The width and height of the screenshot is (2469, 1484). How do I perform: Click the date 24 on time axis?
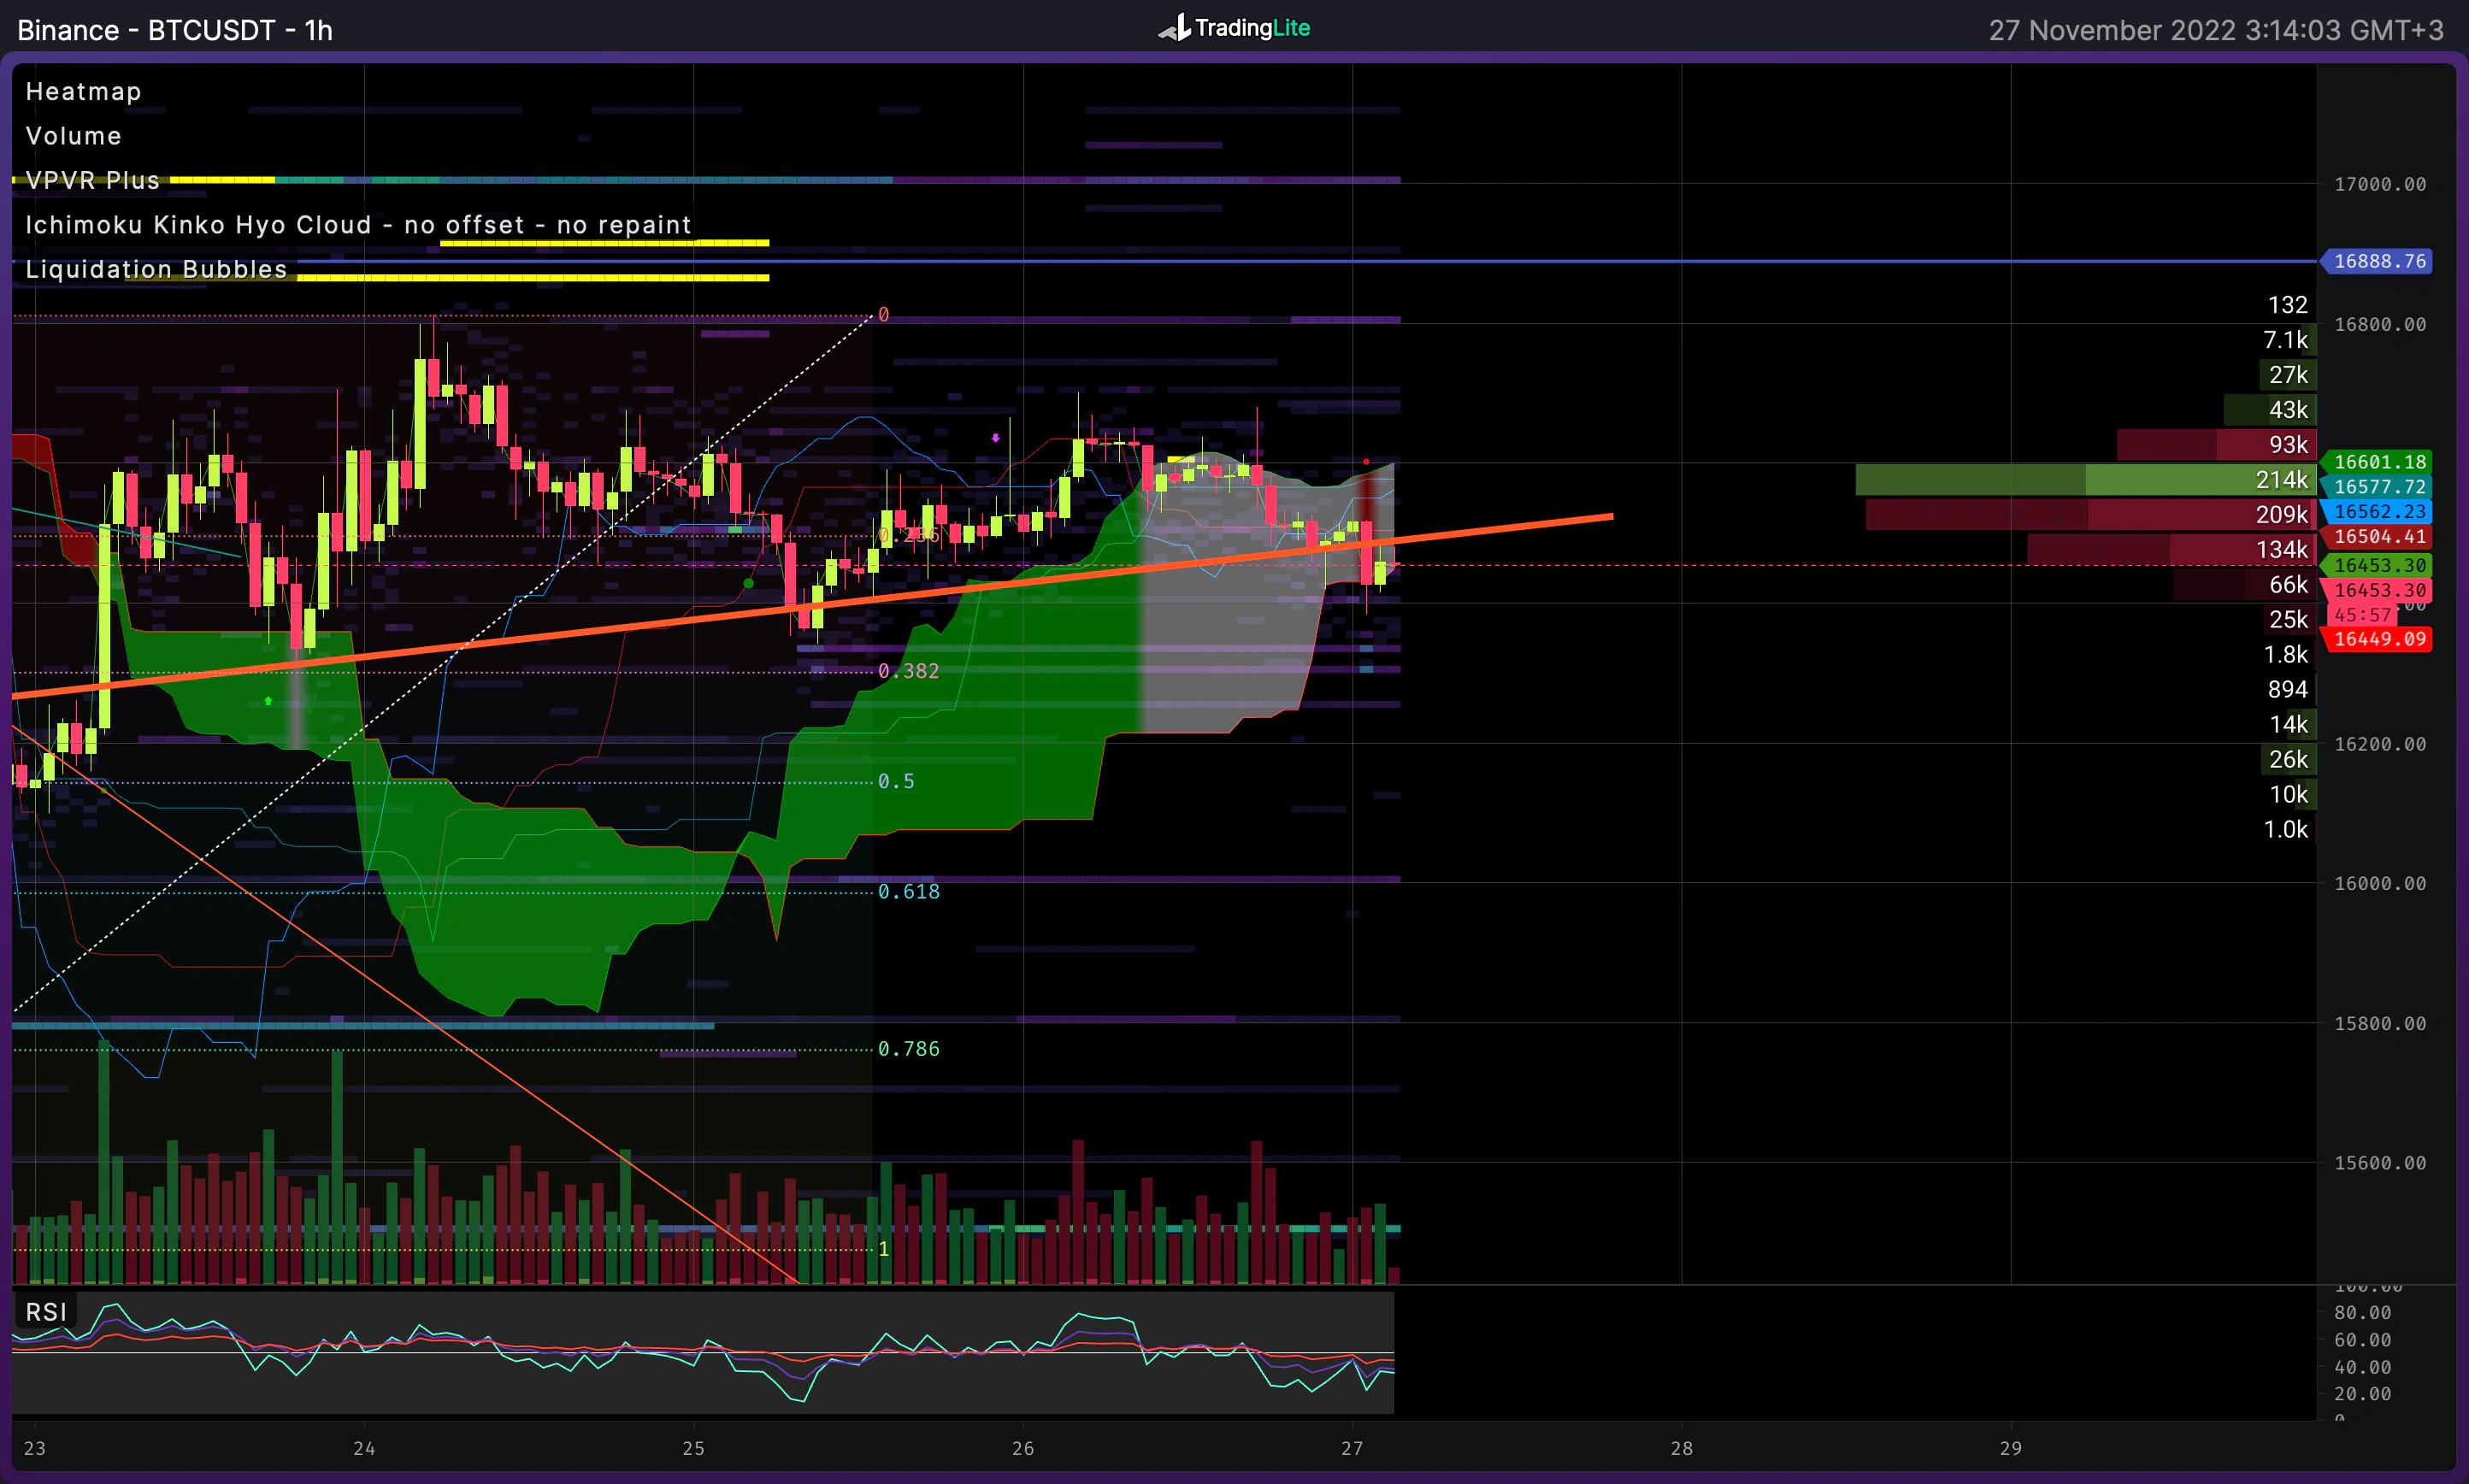coord(364,1448)
